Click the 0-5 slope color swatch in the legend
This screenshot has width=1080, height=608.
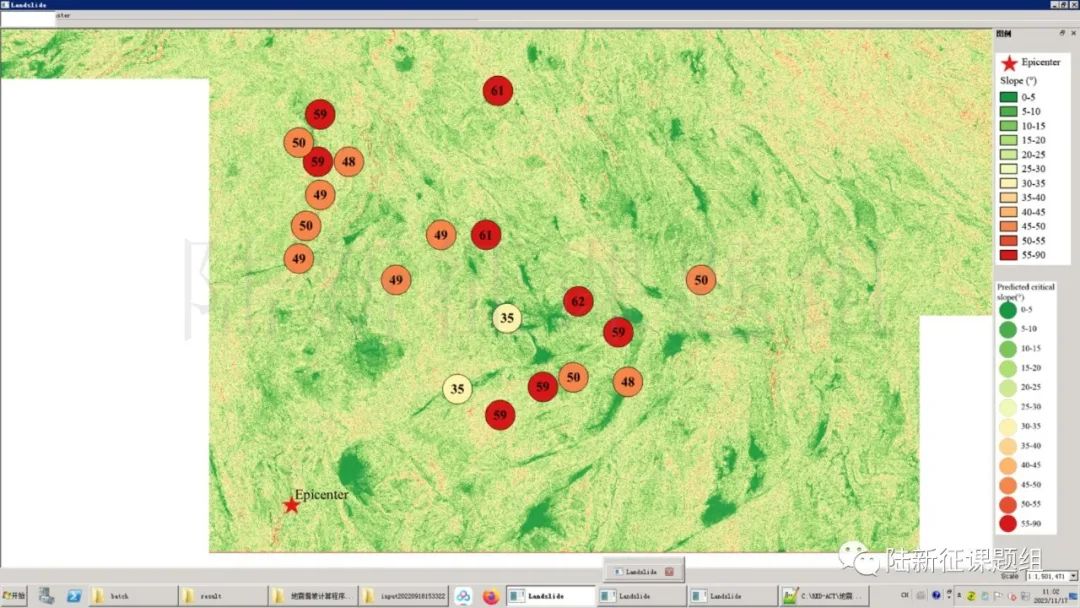tap(1008, 97)
